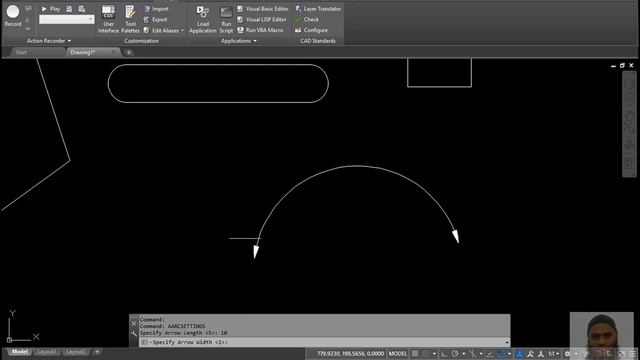Toggle polar tracking
Screen dimensions: 640x360
455,353
